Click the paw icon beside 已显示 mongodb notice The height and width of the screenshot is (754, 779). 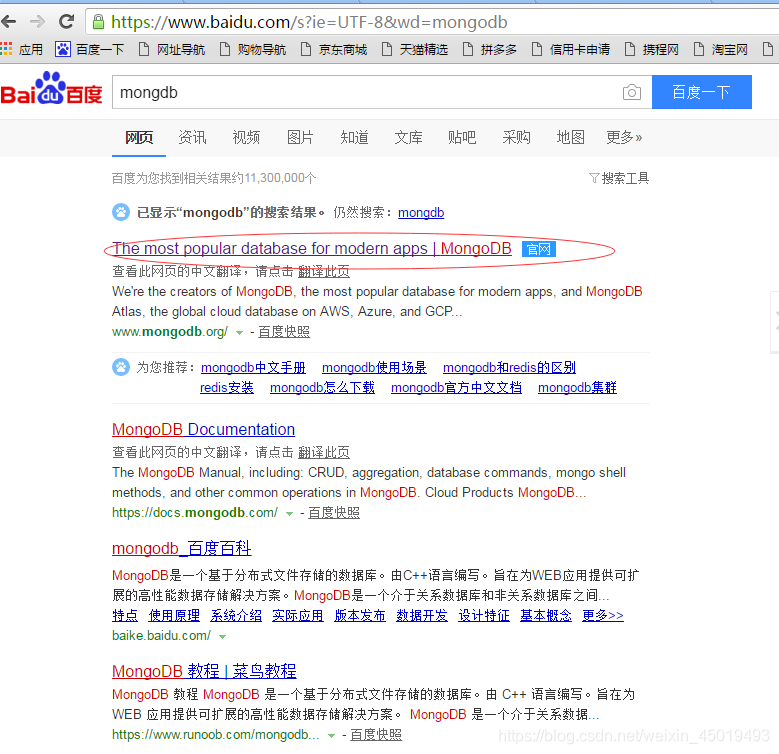click(121, 212)
